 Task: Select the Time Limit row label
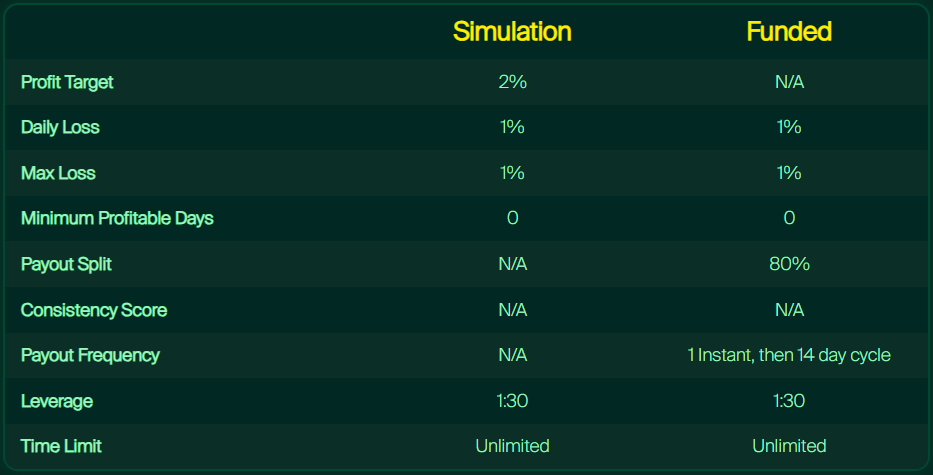click(x=61, y=446)
